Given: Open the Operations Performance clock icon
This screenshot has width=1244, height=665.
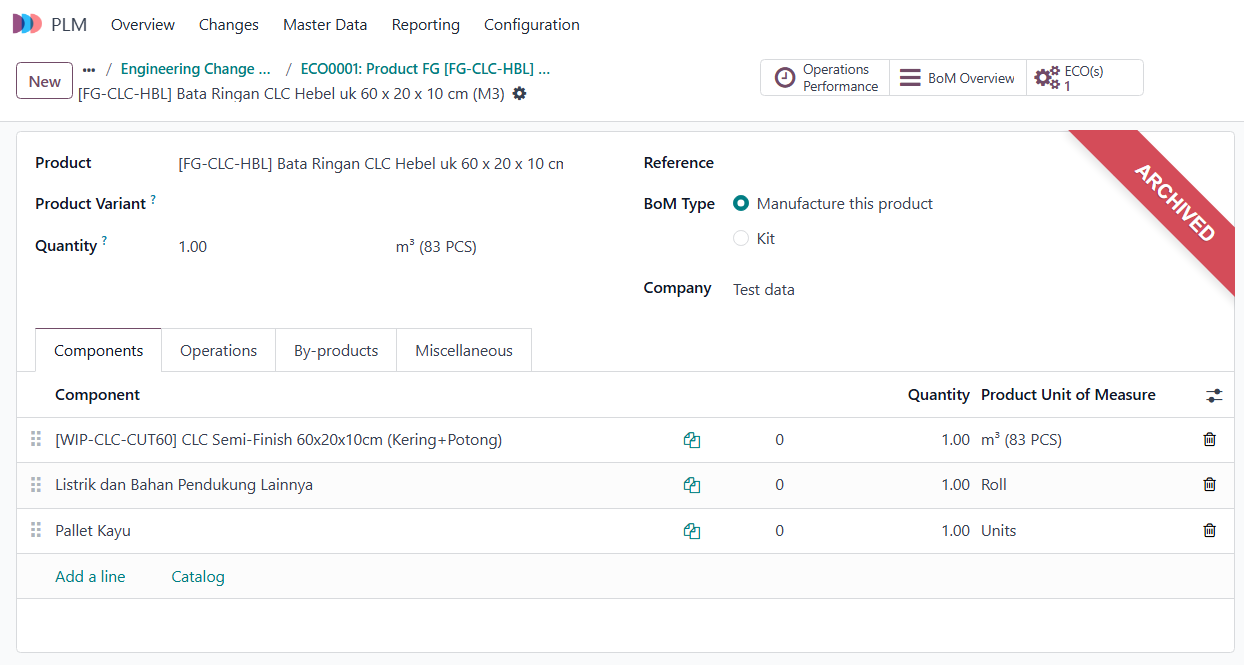Looking at the screenshot, I should (786, 78).
